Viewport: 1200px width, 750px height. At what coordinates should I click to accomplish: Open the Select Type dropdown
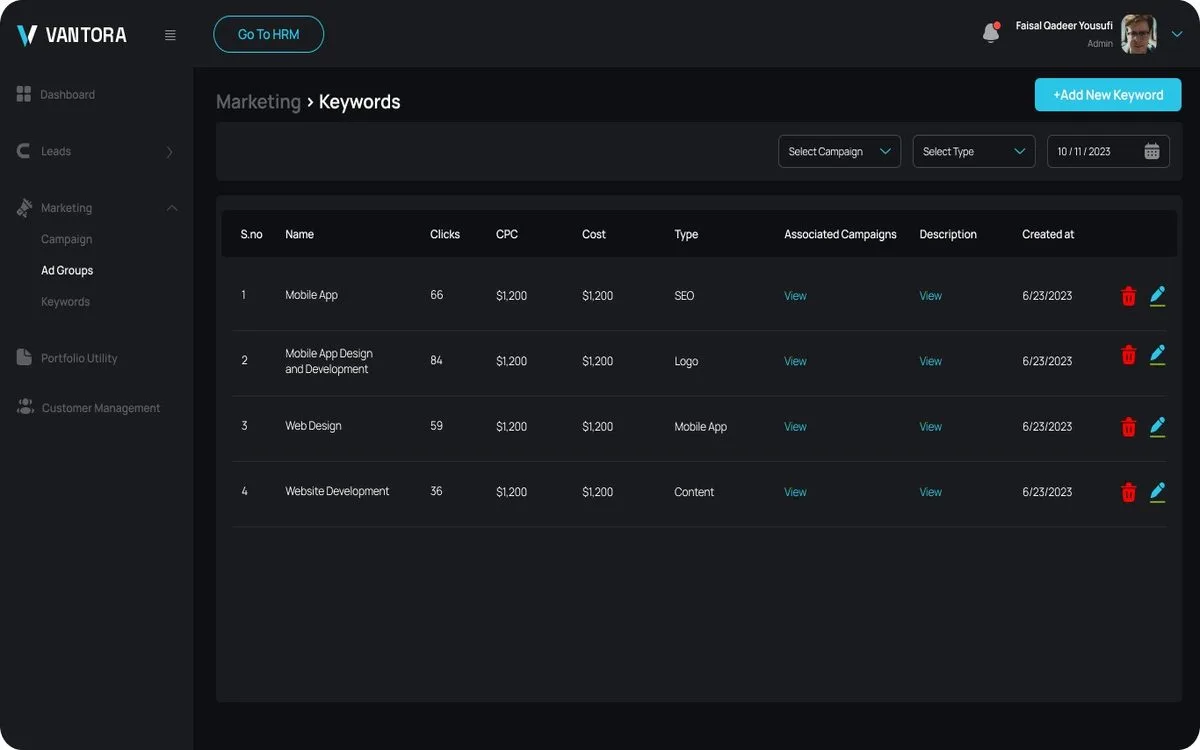(x=974, y=151)
